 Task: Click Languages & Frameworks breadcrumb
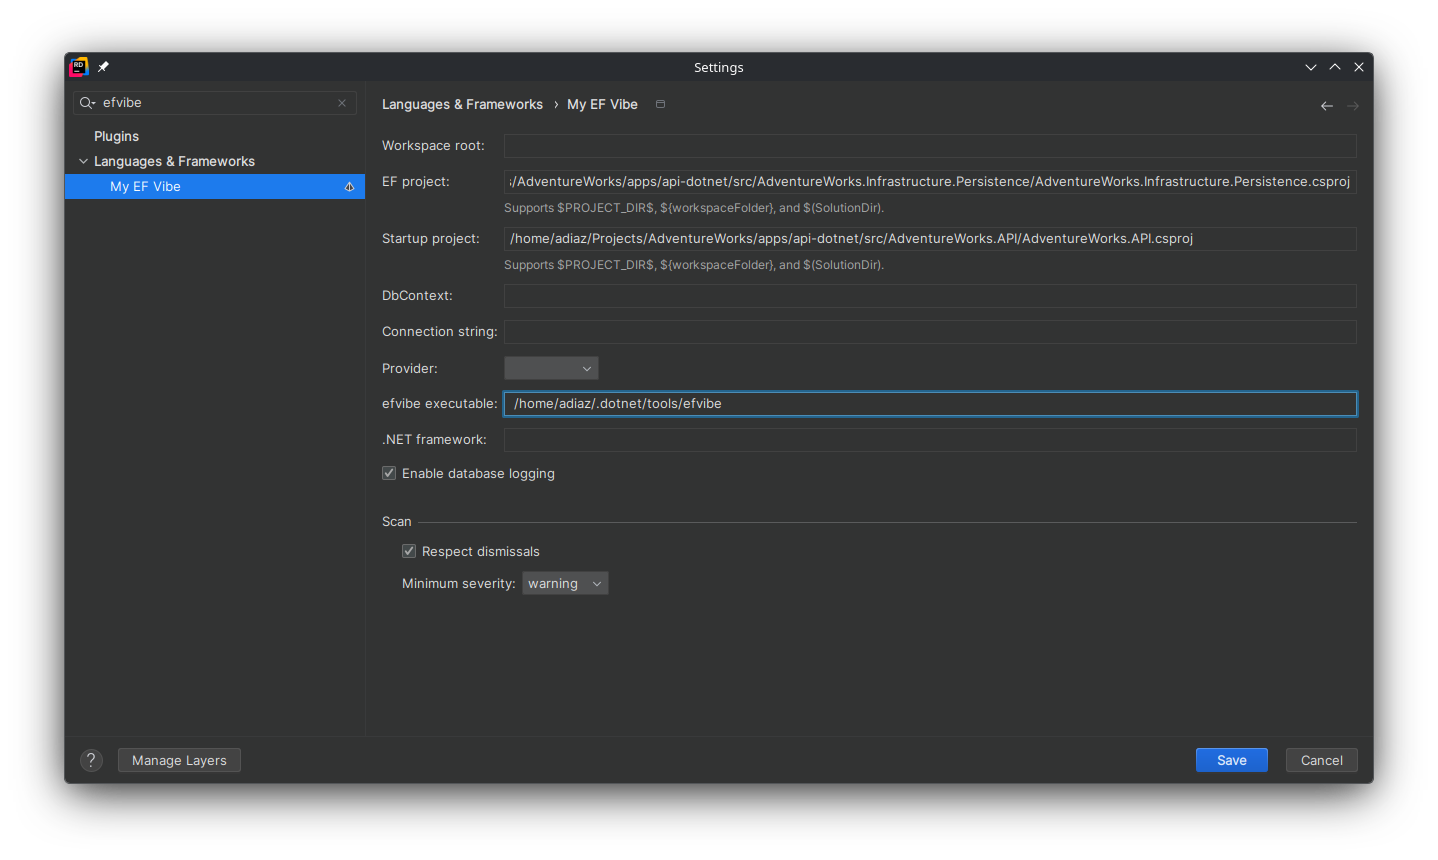(462, 104)
